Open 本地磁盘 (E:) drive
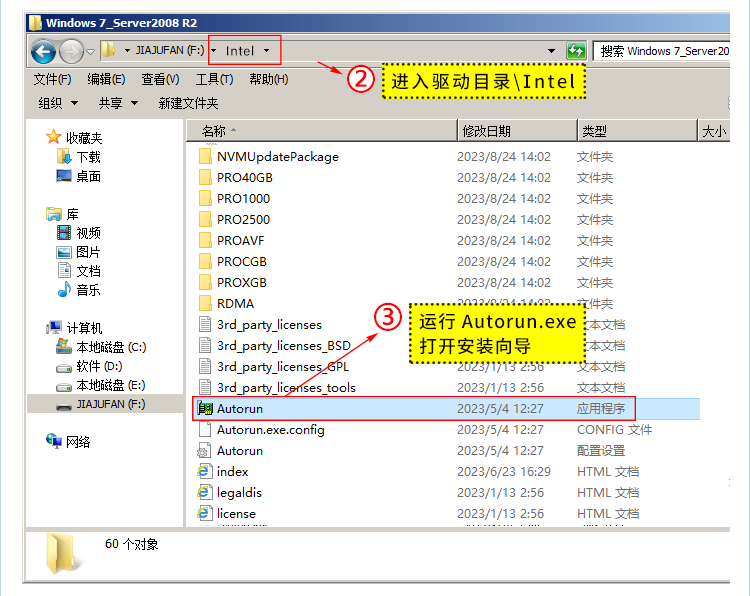This screenshot has width=750, height=596. pos(111,385)
